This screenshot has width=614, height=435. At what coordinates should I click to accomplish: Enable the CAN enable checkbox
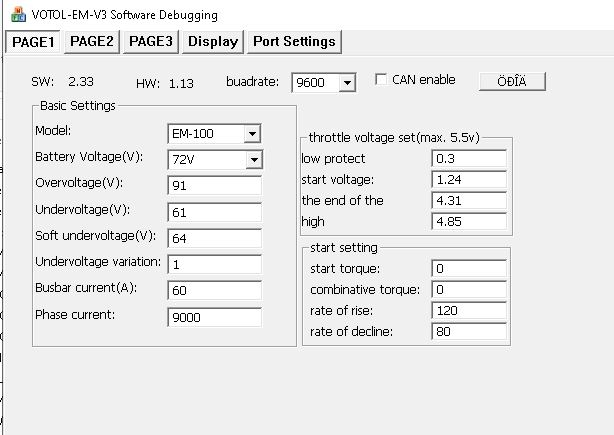click(381, 80)
